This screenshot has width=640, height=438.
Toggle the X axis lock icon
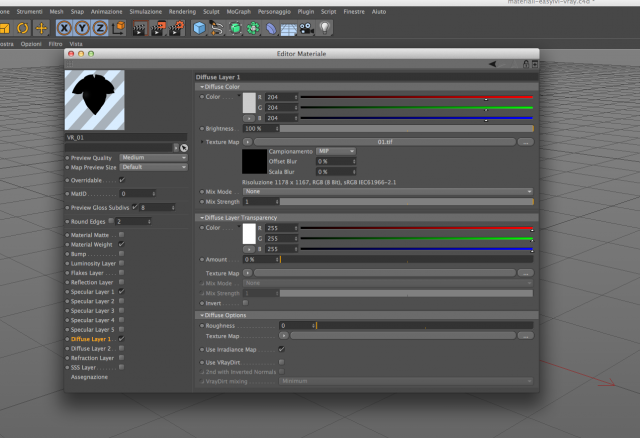(x=64, y=28)
